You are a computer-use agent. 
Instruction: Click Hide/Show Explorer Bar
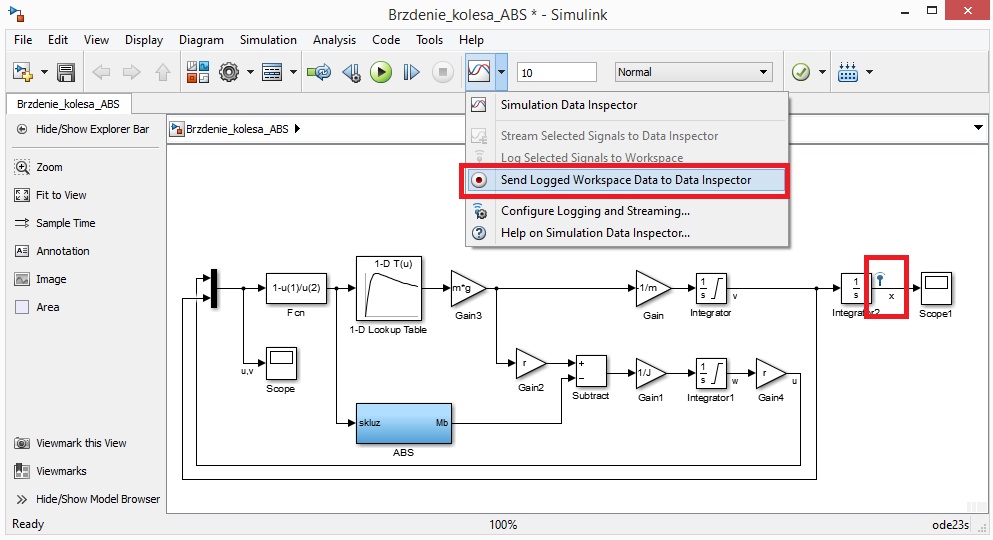(84, 129)
